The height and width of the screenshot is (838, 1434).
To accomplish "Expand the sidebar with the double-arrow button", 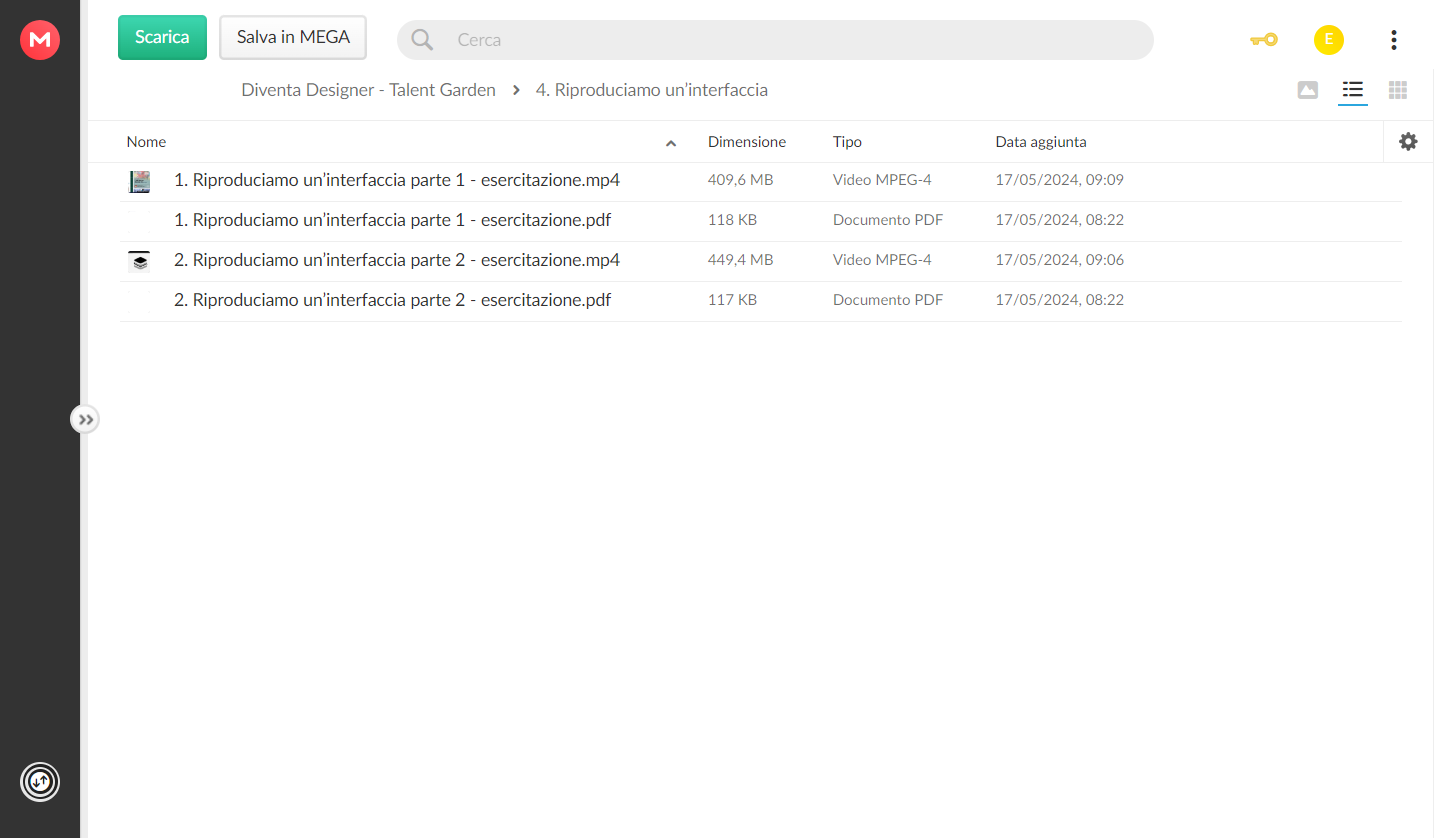I will pyautogui.click(x=85, y=419).
